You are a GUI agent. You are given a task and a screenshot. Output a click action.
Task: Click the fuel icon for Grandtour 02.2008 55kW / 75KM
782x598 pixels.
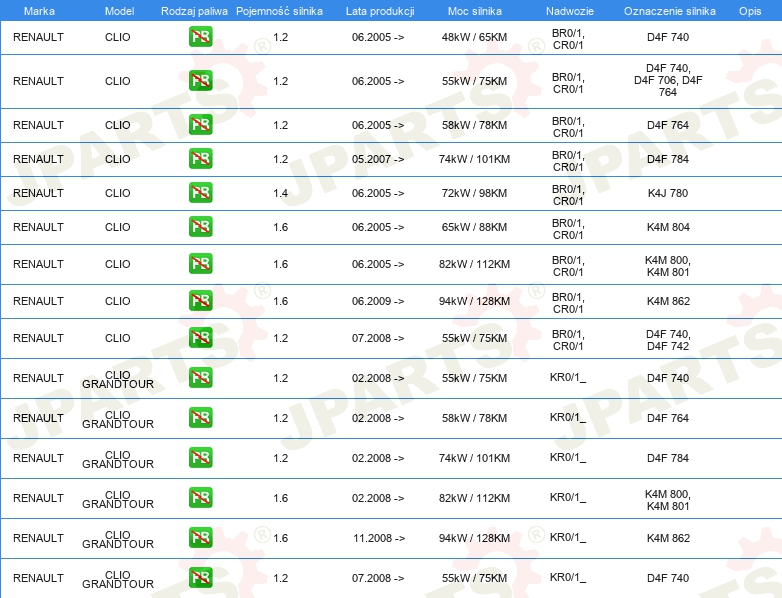coord(200,378)
